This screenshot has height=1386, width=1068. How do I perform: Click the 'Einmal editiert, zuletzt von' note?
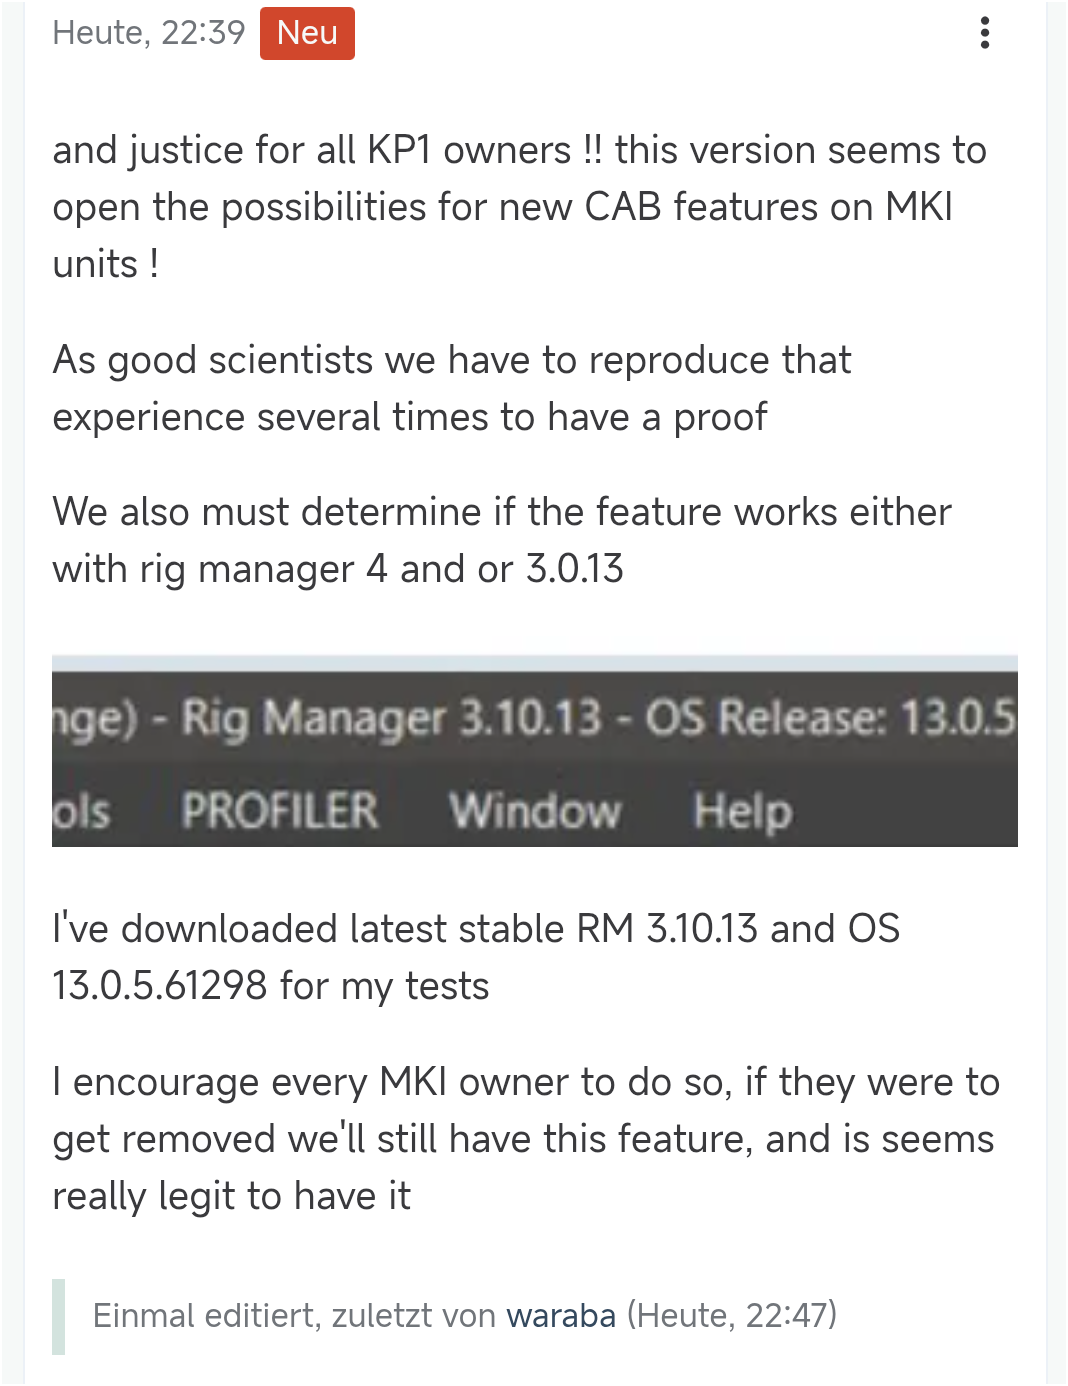tap(294, 1315)
